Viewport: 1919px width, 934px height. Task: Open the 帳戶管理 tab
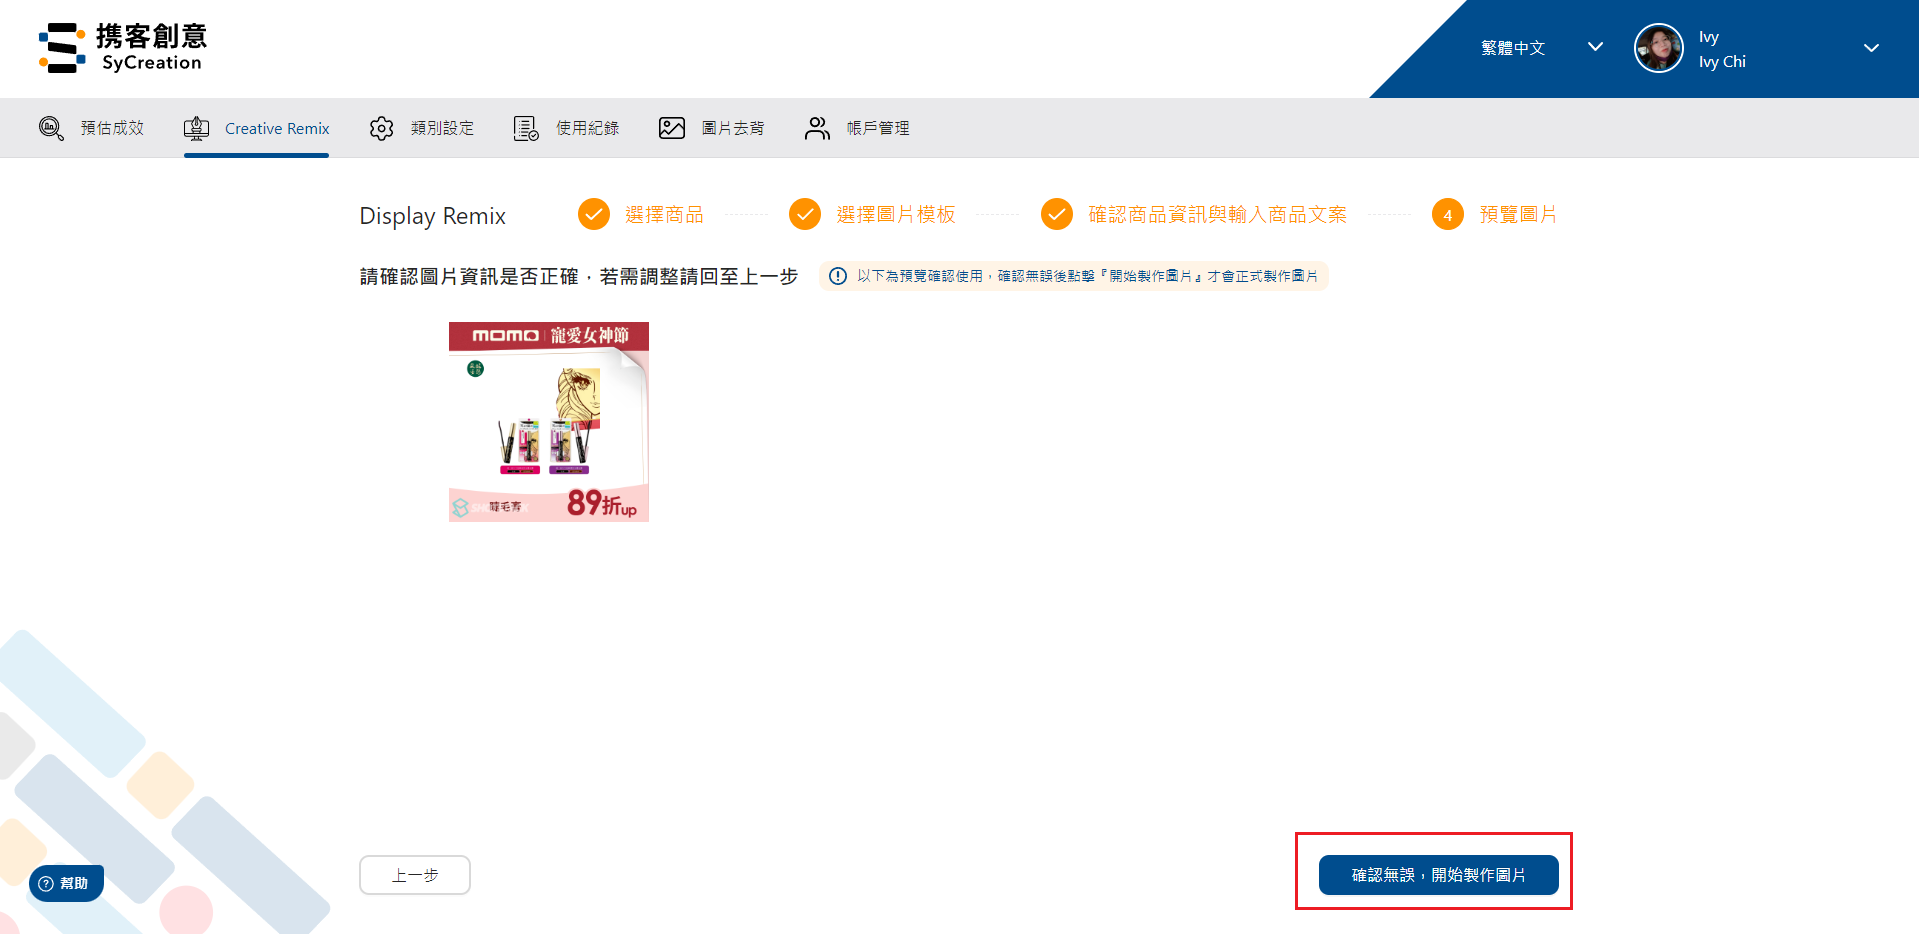[x=857, y=128]
